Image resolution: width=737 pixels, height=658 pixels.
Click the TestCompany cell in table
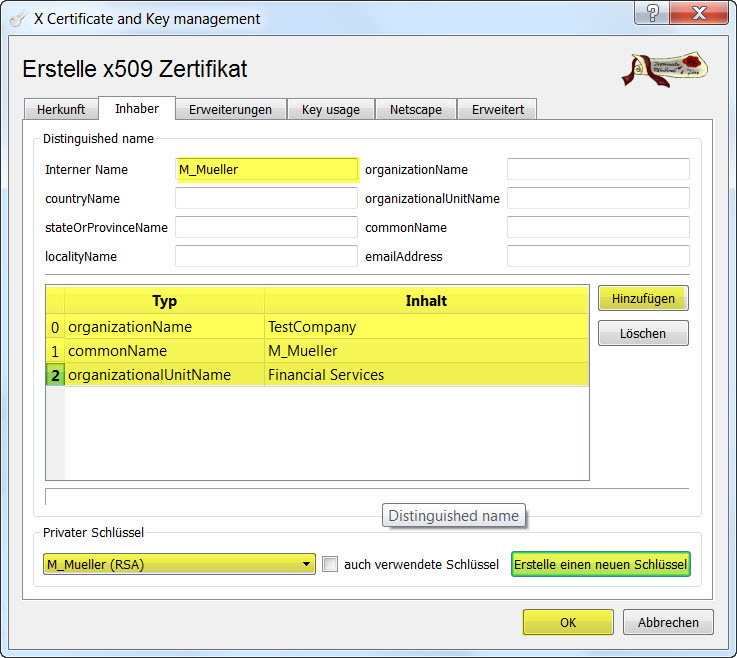point(425,327)
